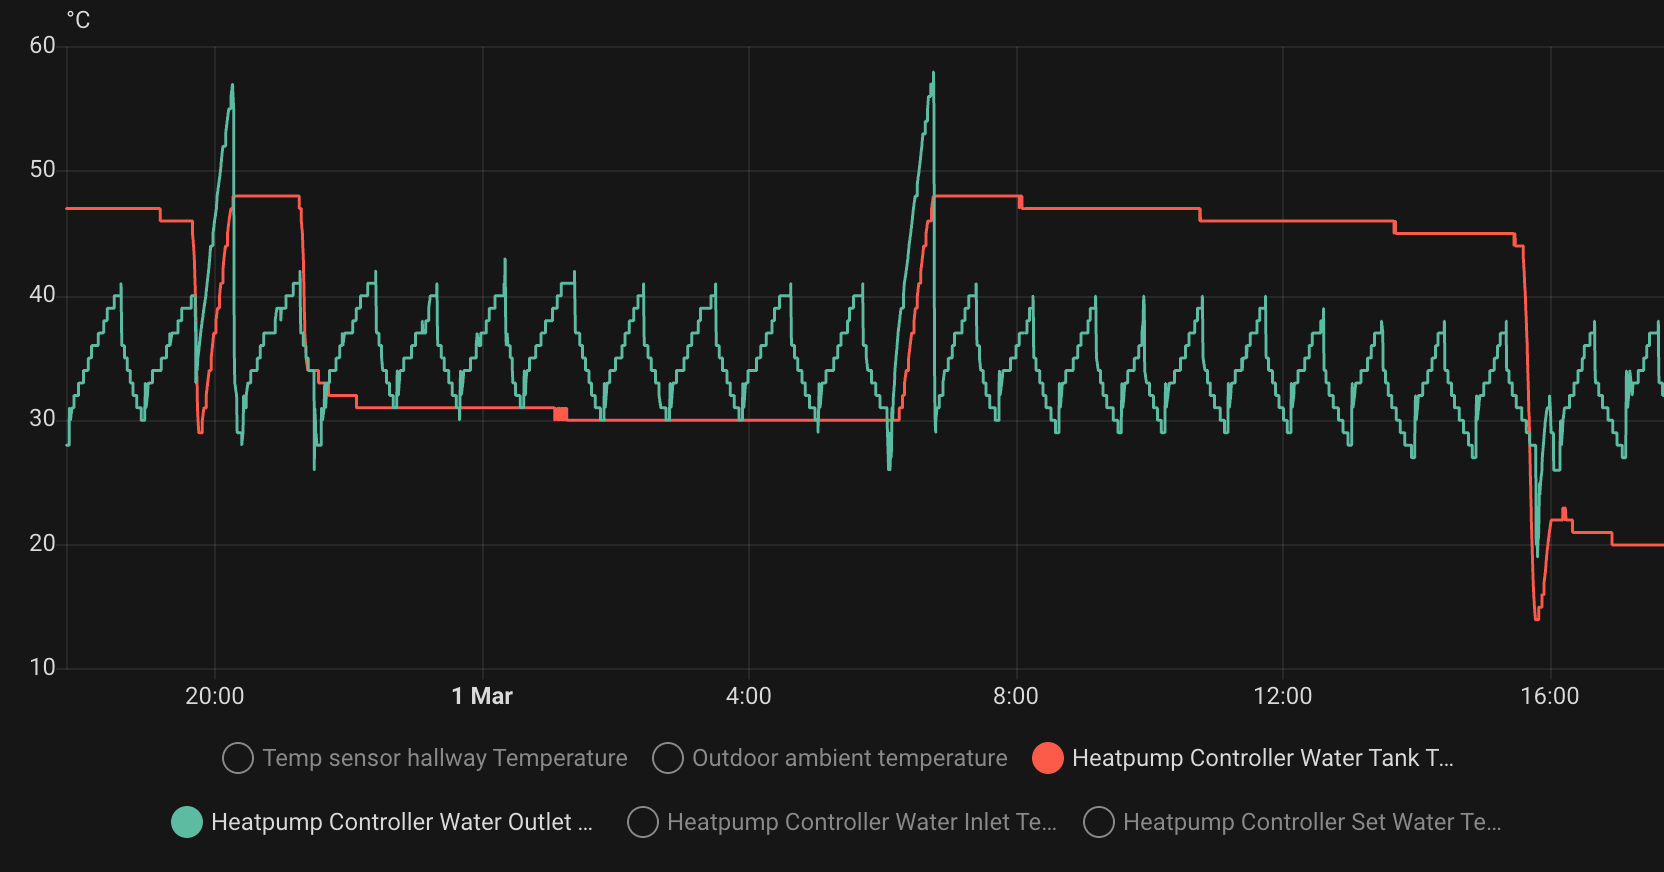
Task: Click the red Water Tank legend dot
Action: coord(1047,758)
